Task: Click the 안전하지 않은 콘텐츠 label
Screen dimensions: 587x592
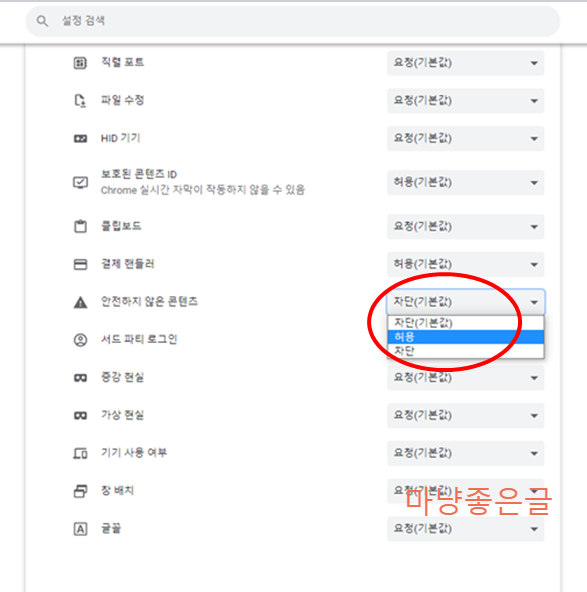Action: tap(149, 301)
